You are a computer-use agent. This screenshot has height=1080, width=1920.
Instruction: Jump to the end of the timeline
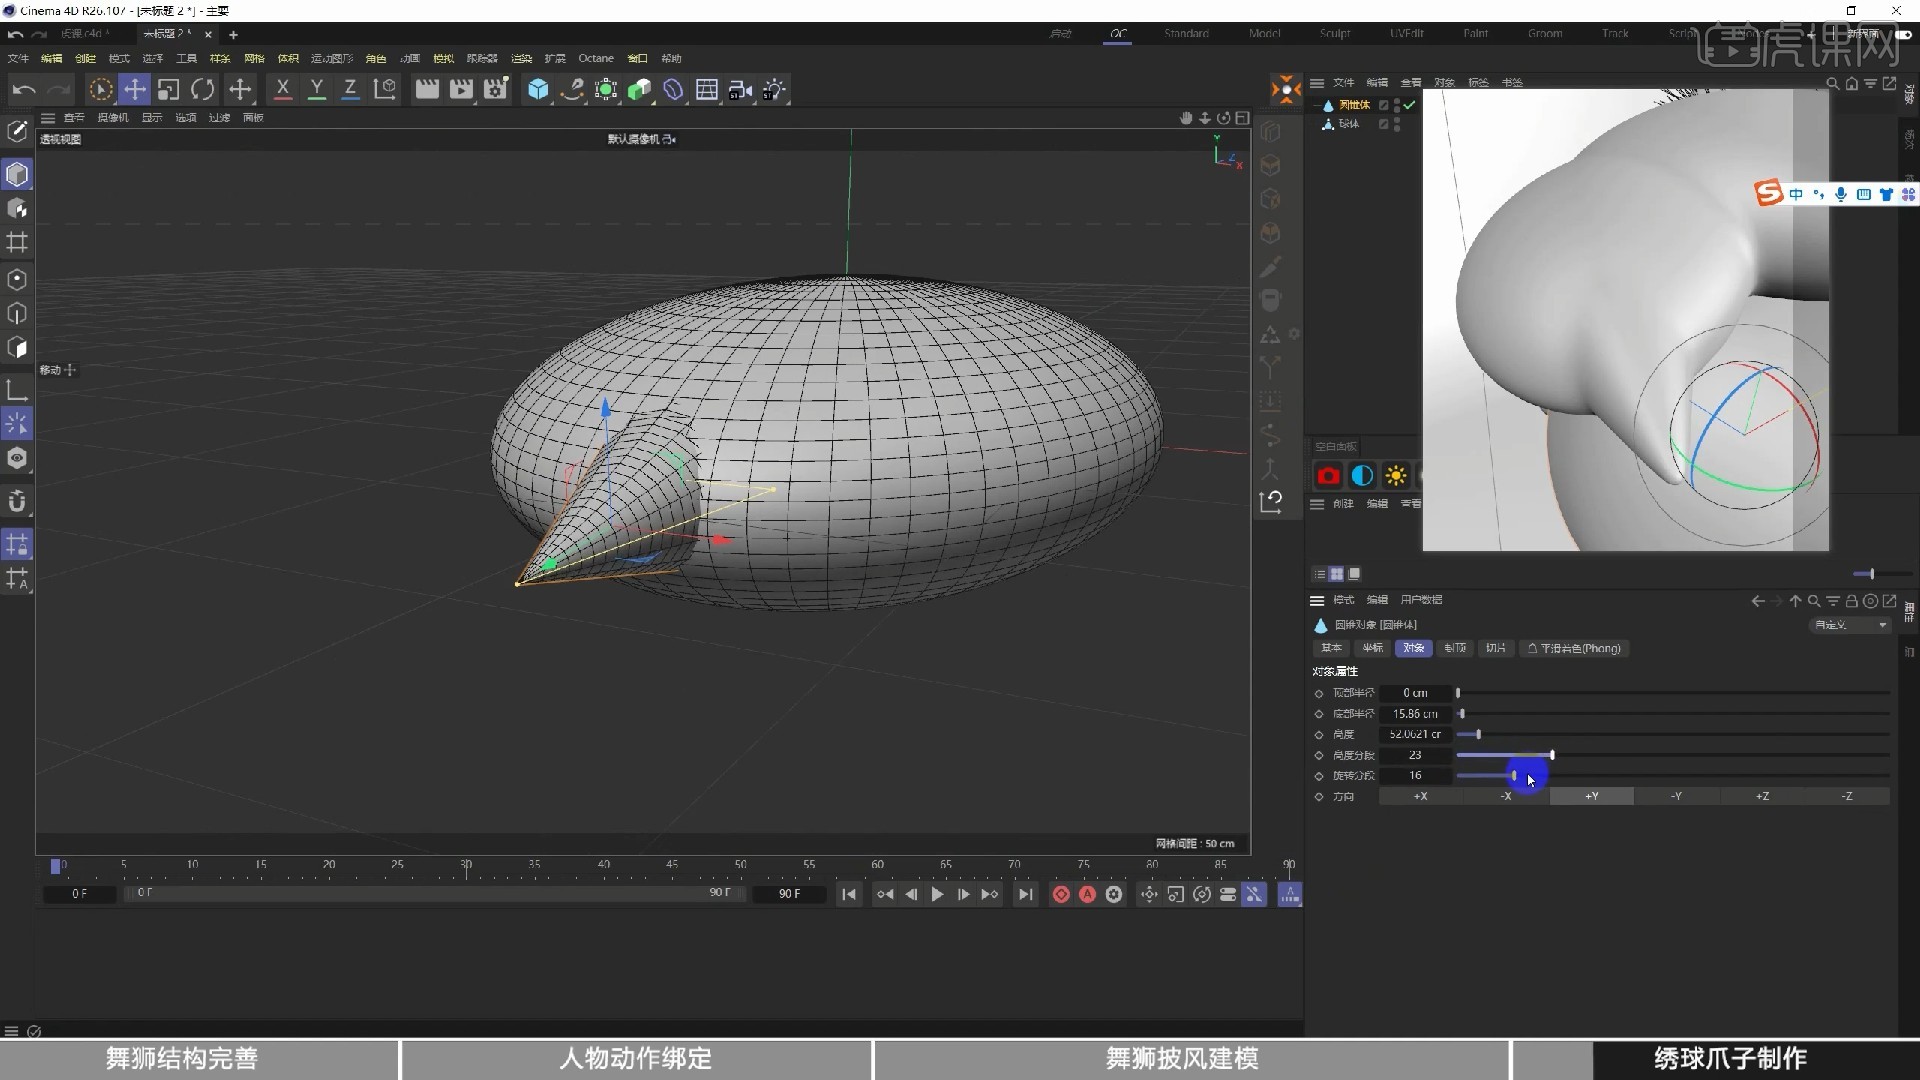[x=1025, y=895]
